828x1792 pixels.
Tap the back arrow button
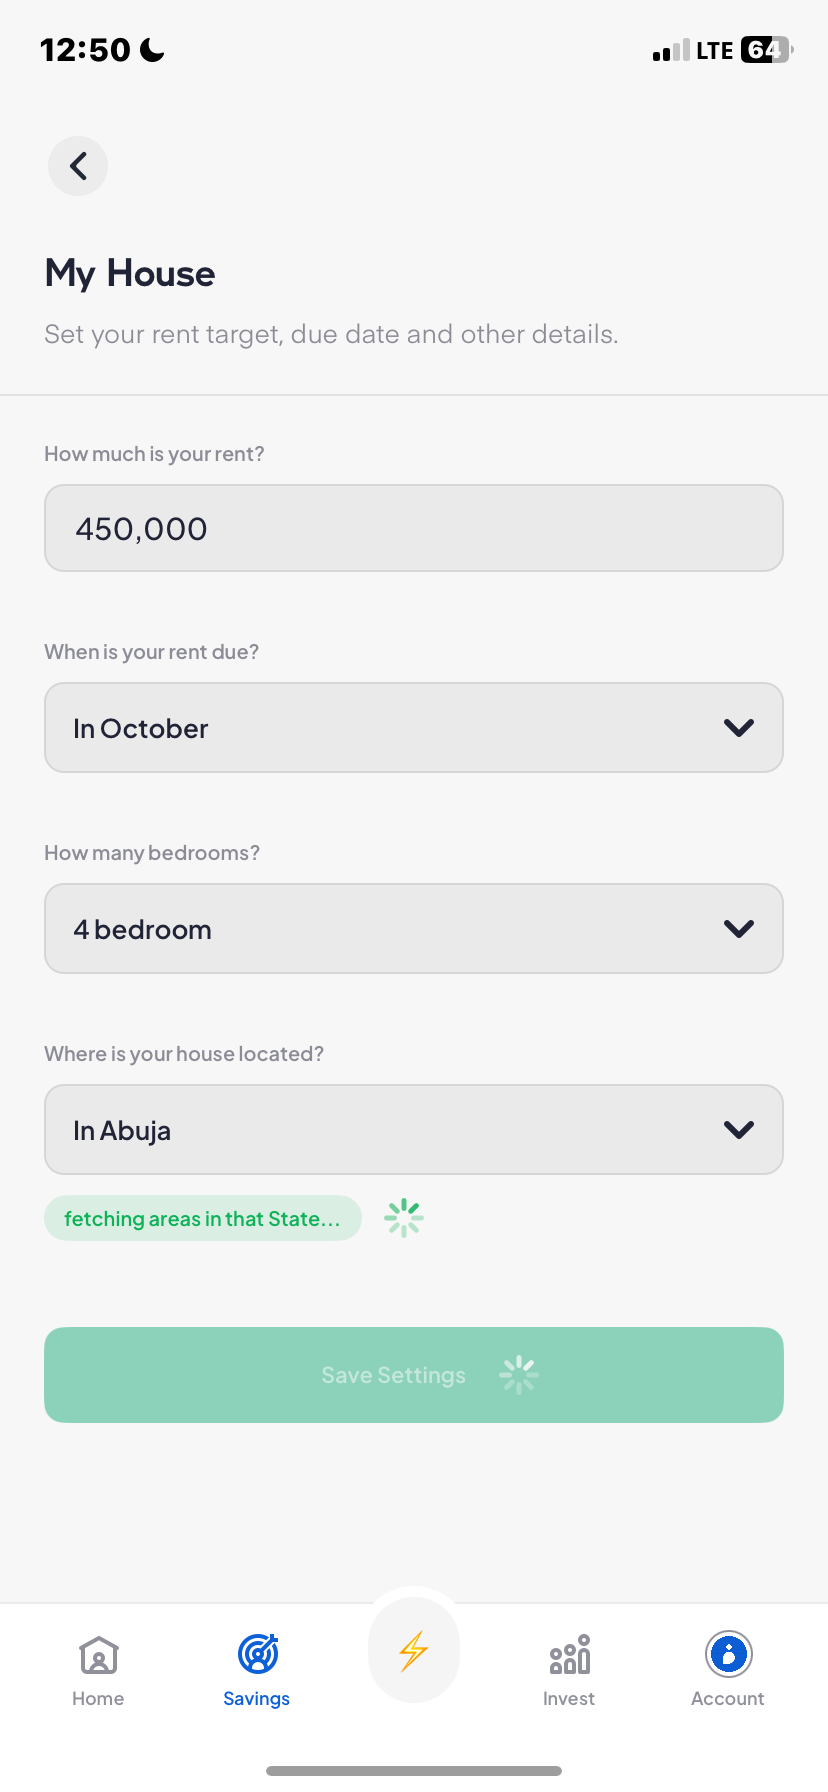tap(78, 166)
